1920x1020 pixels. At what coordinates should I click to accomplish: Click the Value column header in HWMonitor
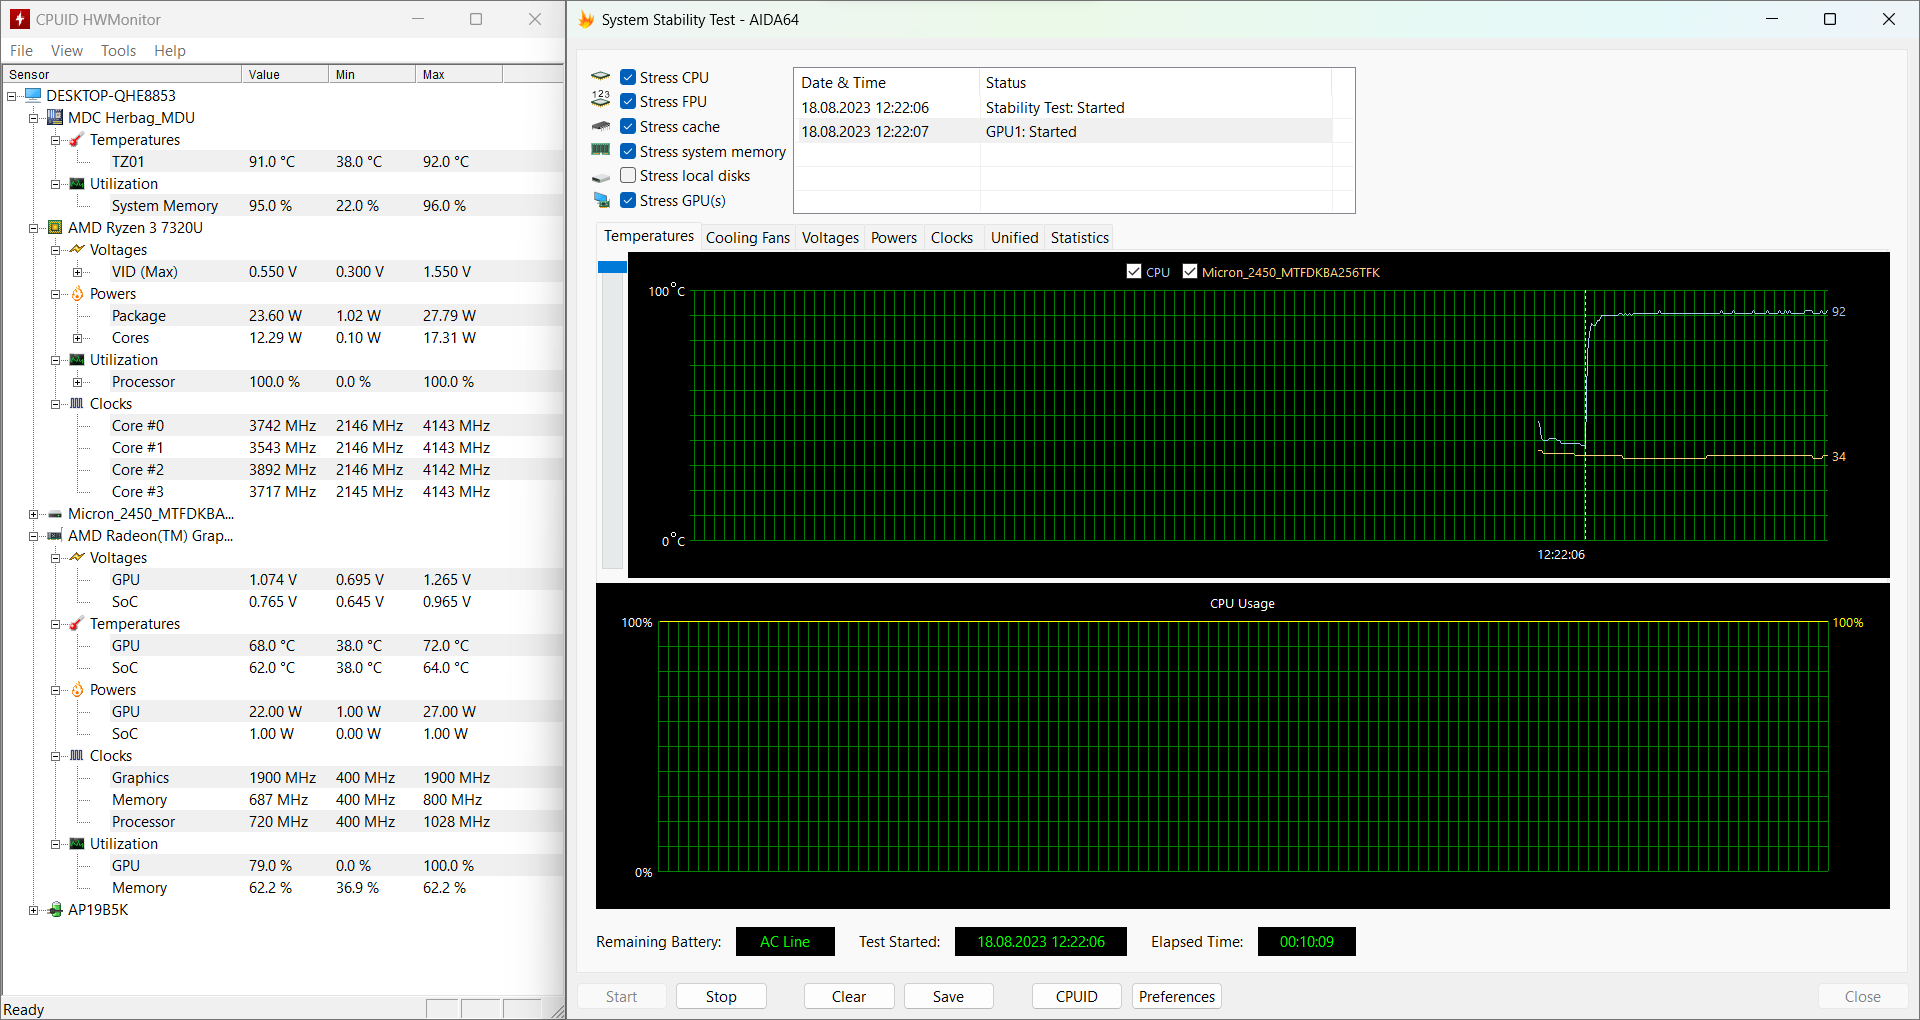point(285,75)
